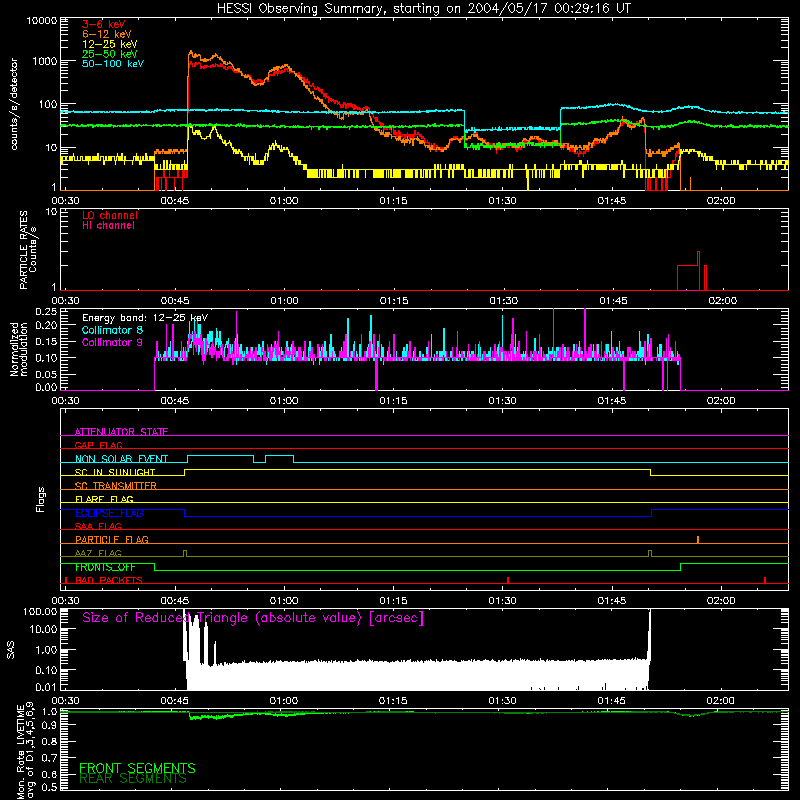Click 'Energy band: 12-25 keV' label
This screenshot has height=800, width=800.
tap(144, 318)
